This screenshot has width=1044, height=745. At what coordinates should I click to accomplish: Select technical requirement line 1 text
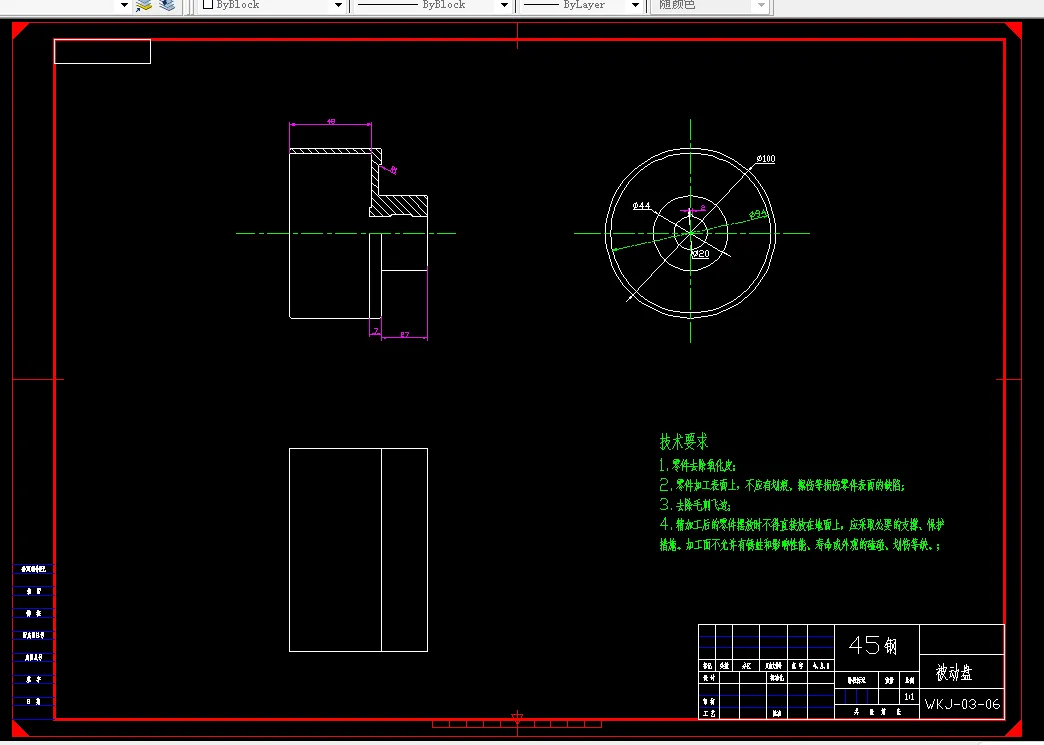tap(698, 465)
